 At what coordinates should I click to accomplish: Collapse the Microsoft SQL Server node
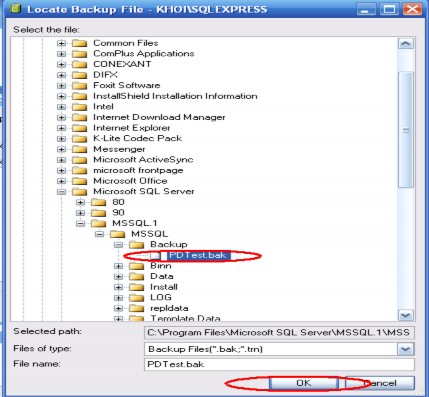click(61, 192)
